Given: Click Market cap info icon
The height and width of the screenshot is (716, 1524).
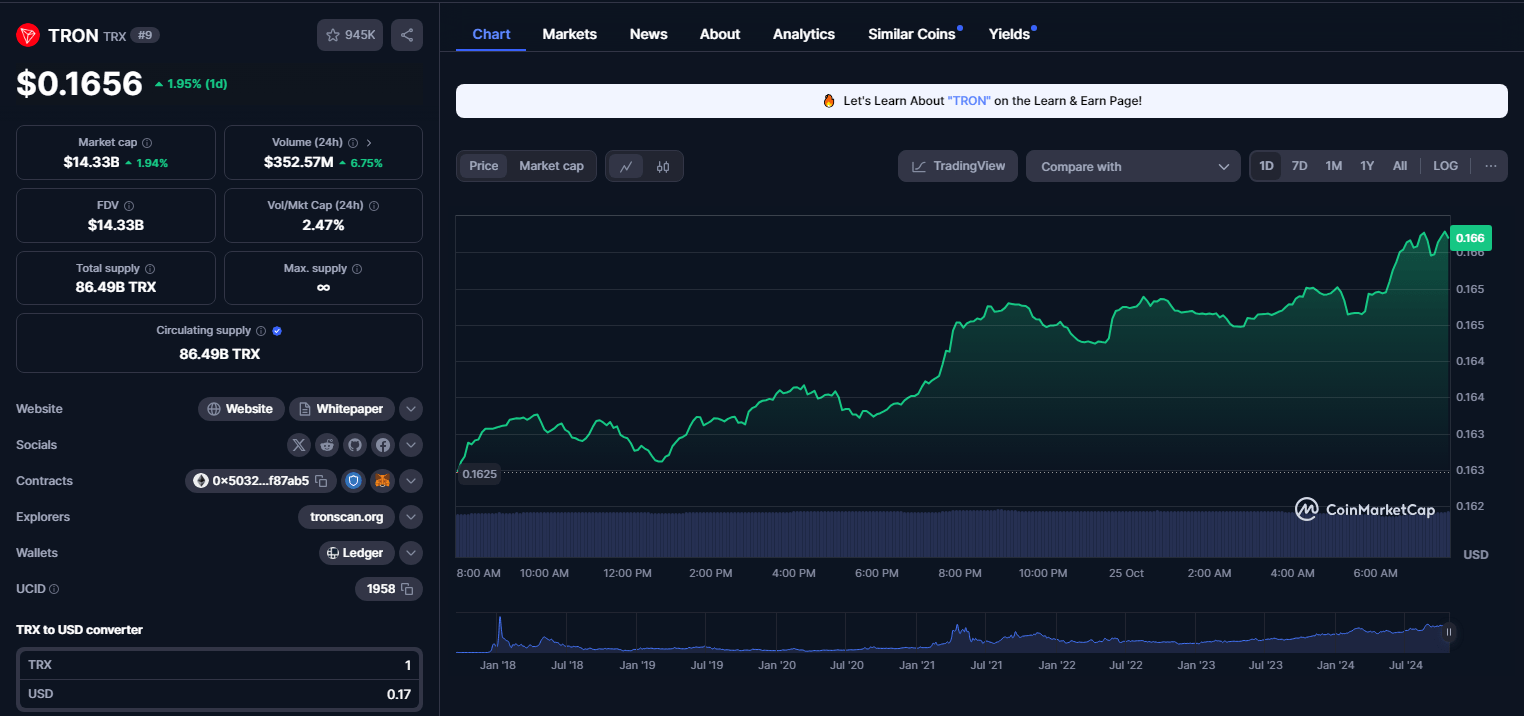Looking at the screenshot, I should [x=147, y=143].
